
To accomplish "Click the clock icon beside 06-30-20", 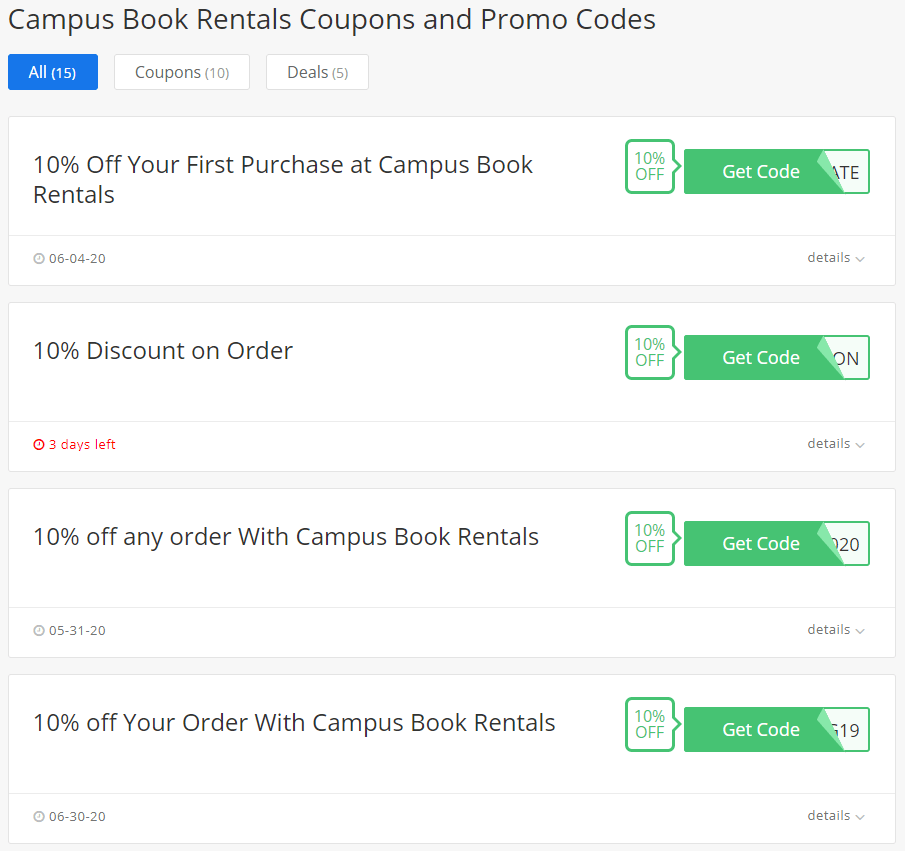I will pos(39,816).
